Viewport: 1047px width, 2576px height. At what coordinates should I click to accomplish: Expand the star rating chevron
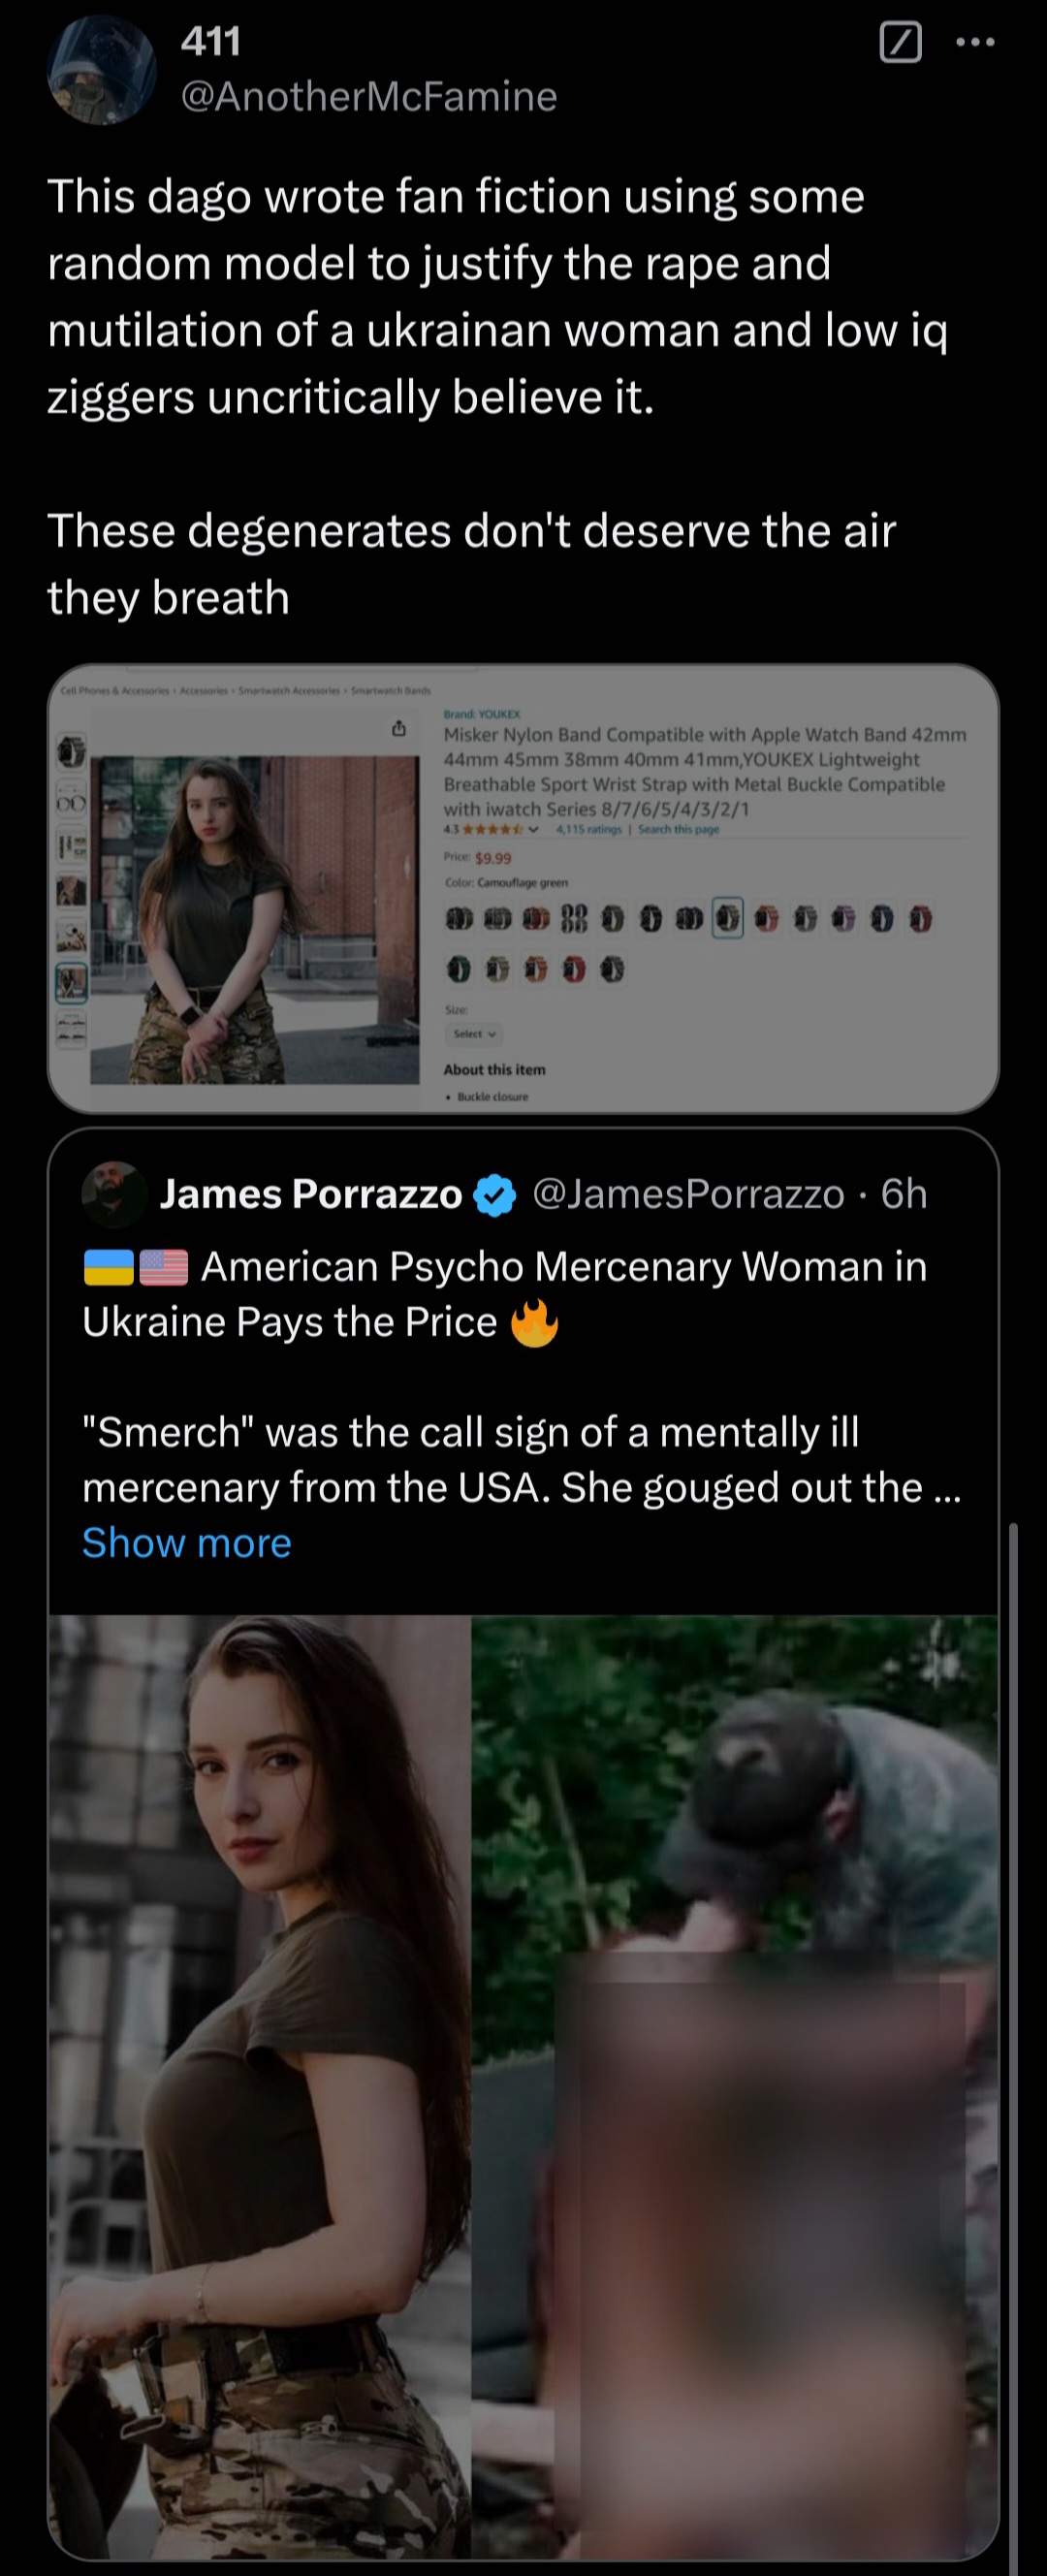click(x=533, y=829)
